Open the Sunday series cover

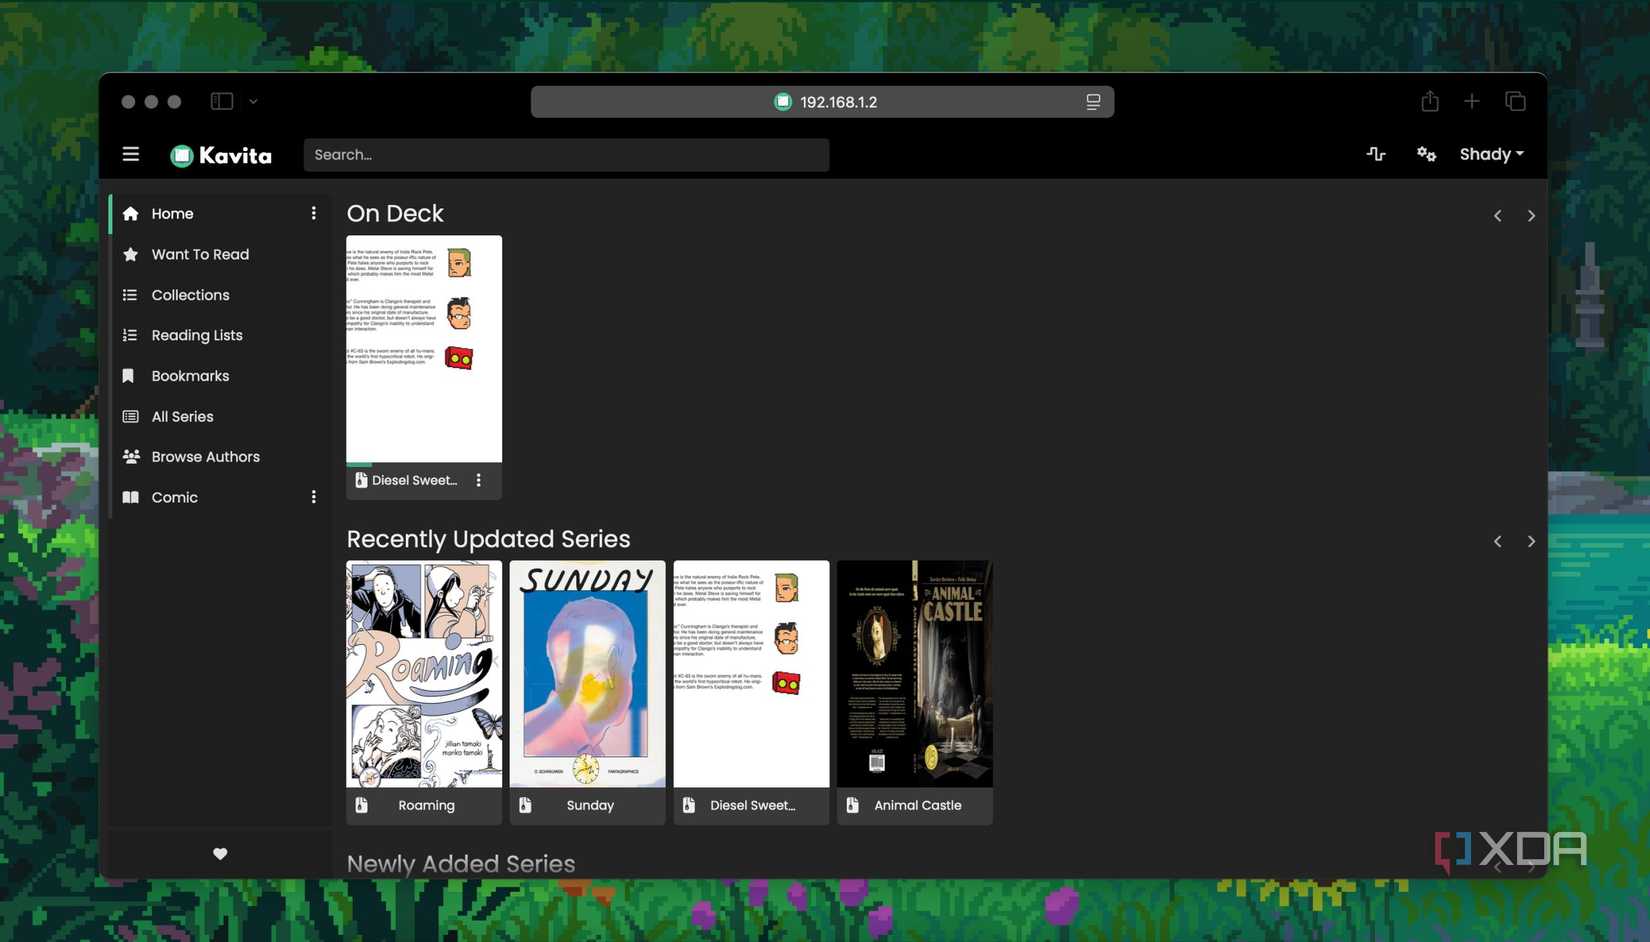[x=587, y=674]
